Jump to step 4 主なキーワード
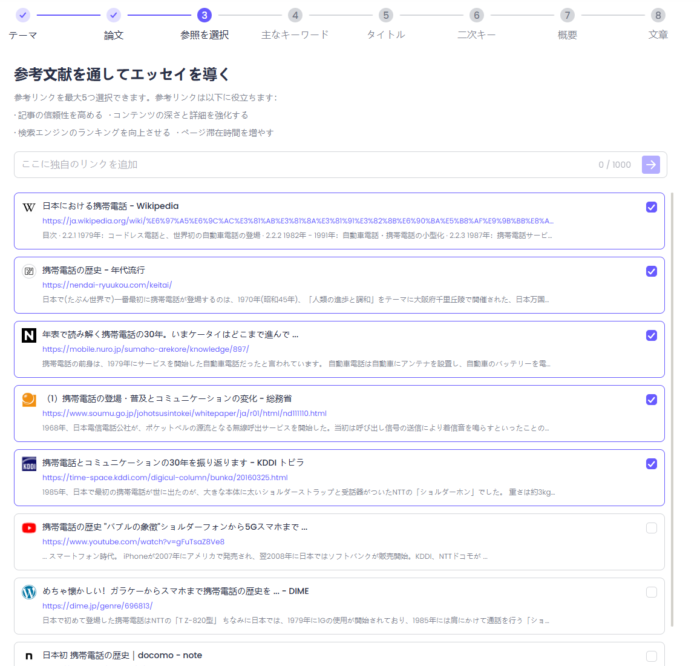The image size is (700, 666). (295, 15)
